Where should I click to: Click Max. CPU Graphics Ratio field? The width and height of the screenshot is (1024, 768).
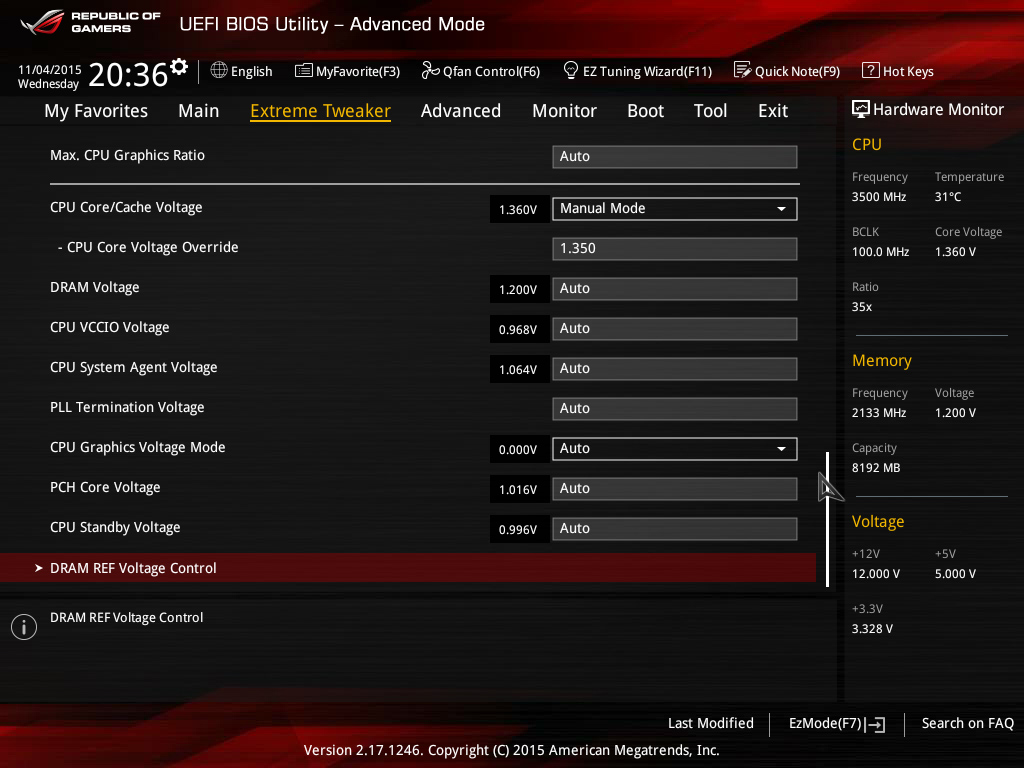tap(675, 157)
